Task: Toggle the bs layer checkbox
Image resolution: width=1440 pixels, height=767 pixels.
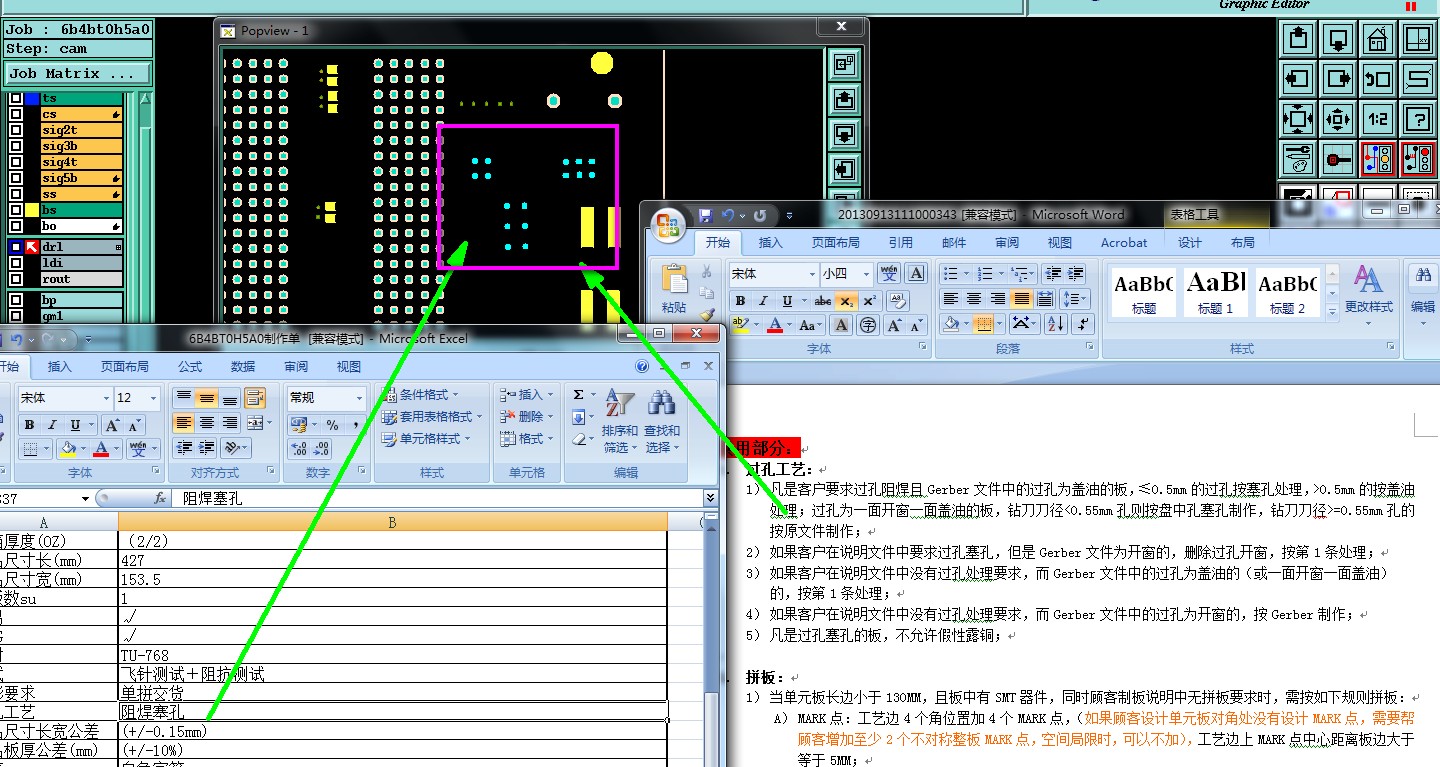Action: click(x=15, y=210)
